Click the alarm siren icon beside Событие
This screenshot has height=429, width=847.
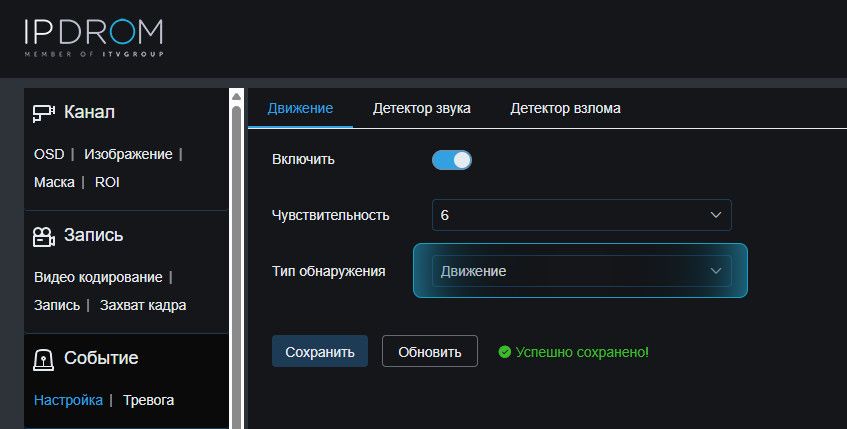(x=44, y=359)
